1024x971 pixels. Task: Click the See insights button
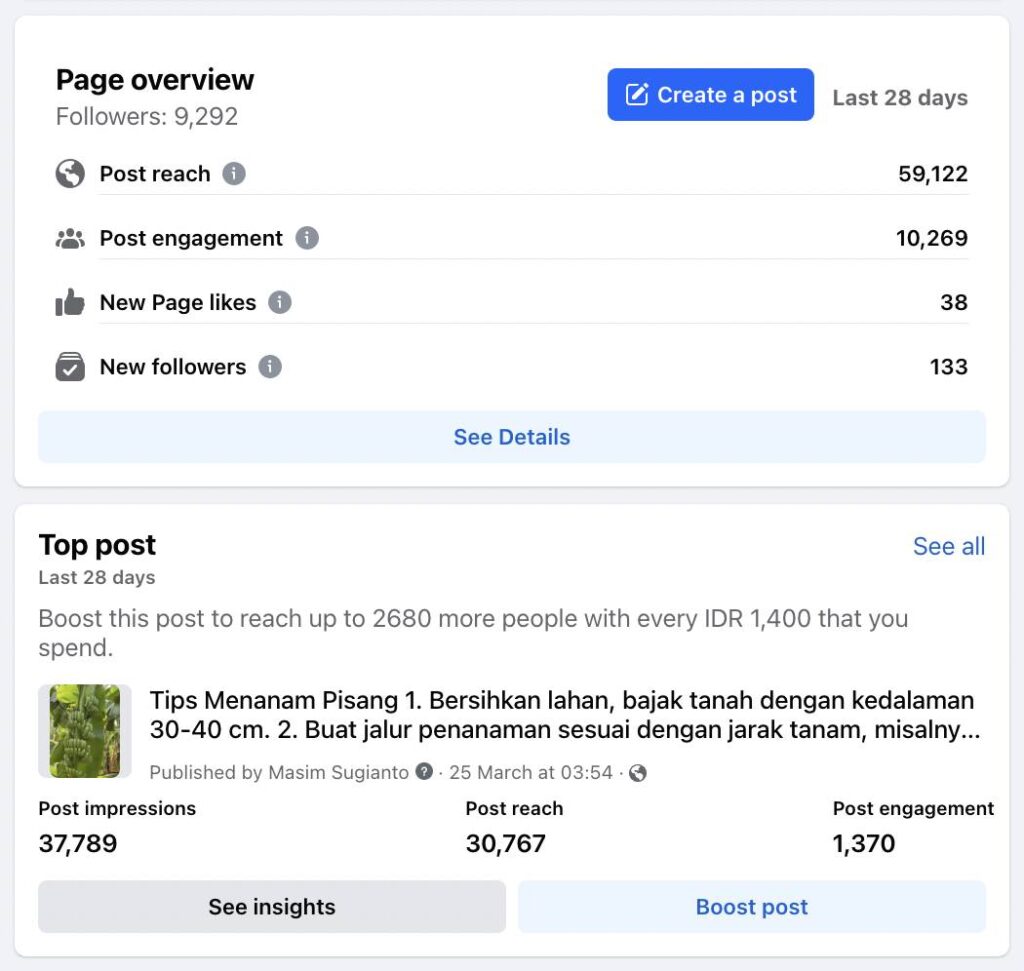(272, 907)
